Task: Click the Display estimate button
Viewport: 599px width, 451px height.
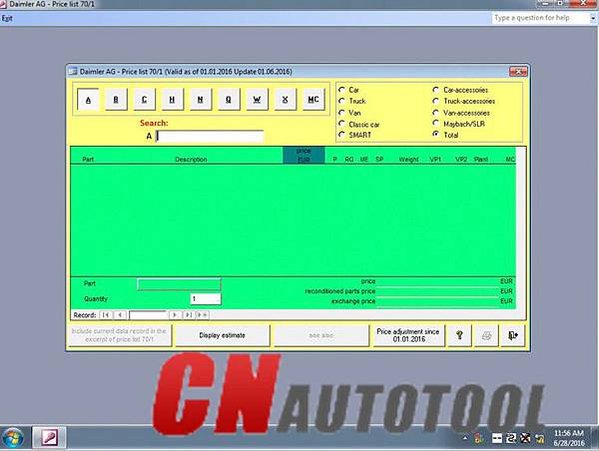Action: (222, 336)
